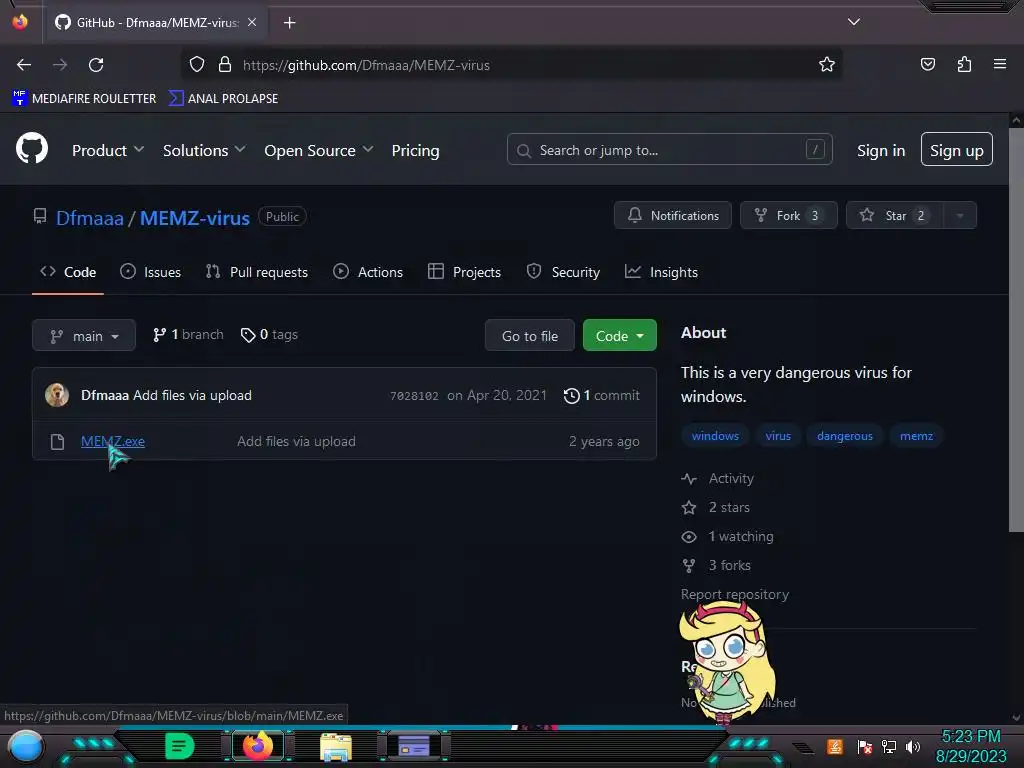Click the Notifications bell button
This screenshot has width=1024, height=768.
click(673, 216)
